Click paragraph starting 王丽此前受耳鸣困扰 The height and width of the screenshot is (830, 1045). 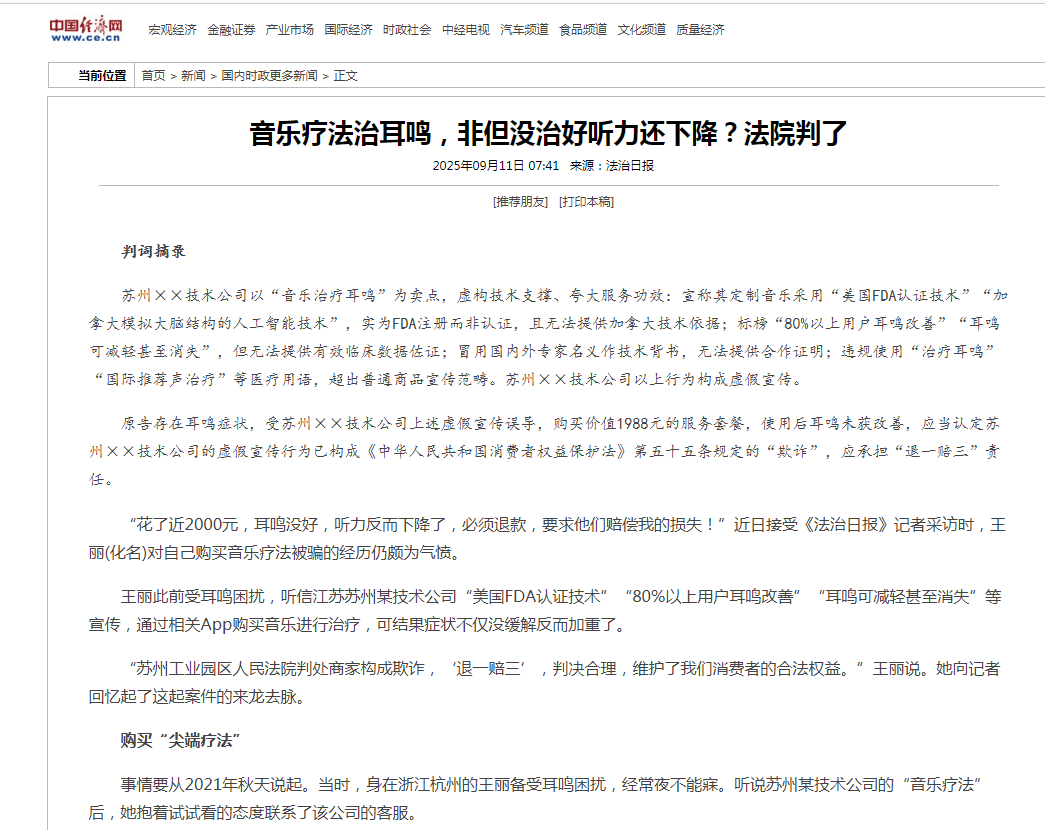545,611
